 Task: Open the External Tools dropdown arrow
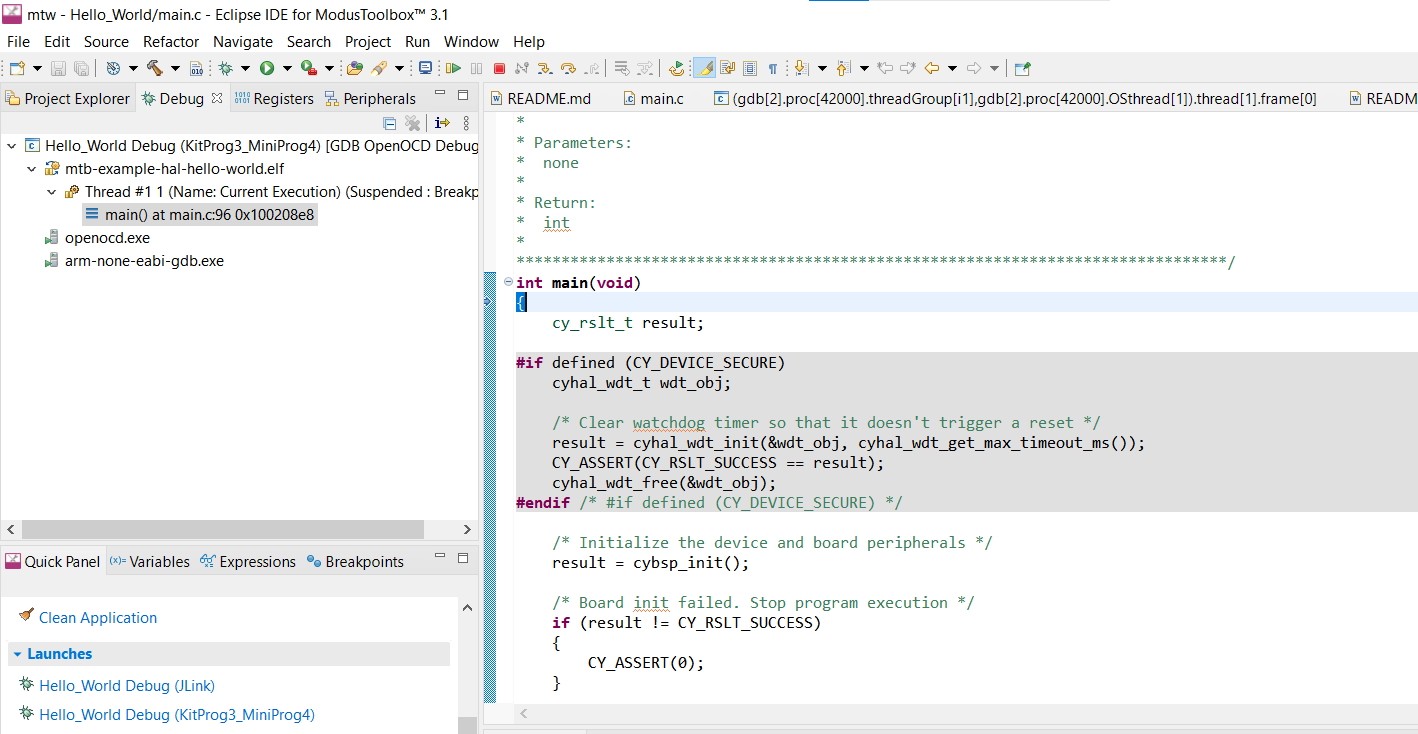329,68
